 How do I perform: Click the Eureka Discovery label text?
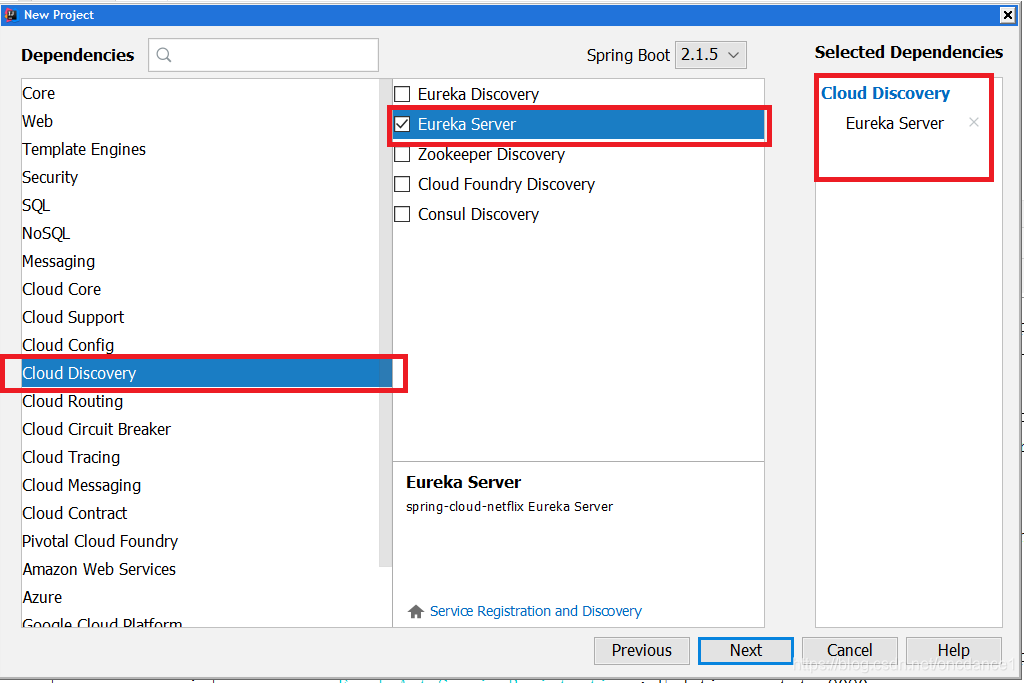coord(478,95)
